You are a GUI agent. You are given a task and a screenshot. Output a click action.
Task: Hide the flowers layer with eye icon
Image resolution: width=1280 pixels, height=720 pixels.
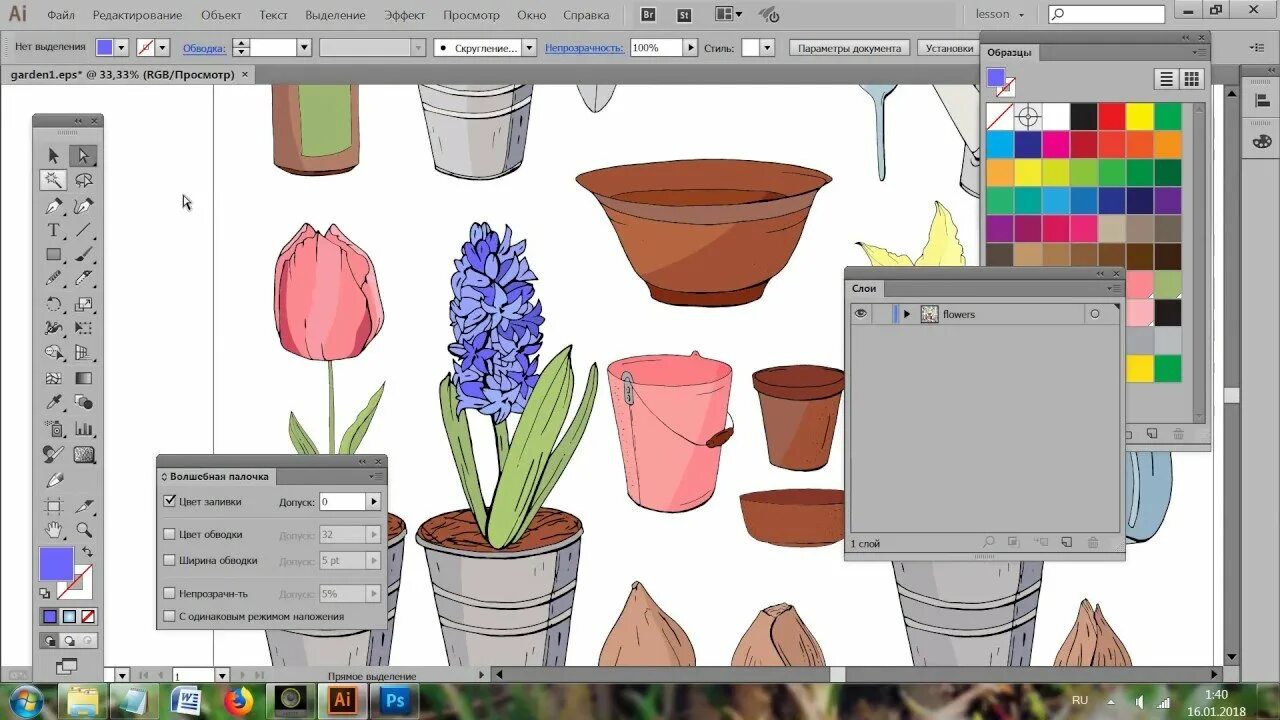click(x=860, y=314)
